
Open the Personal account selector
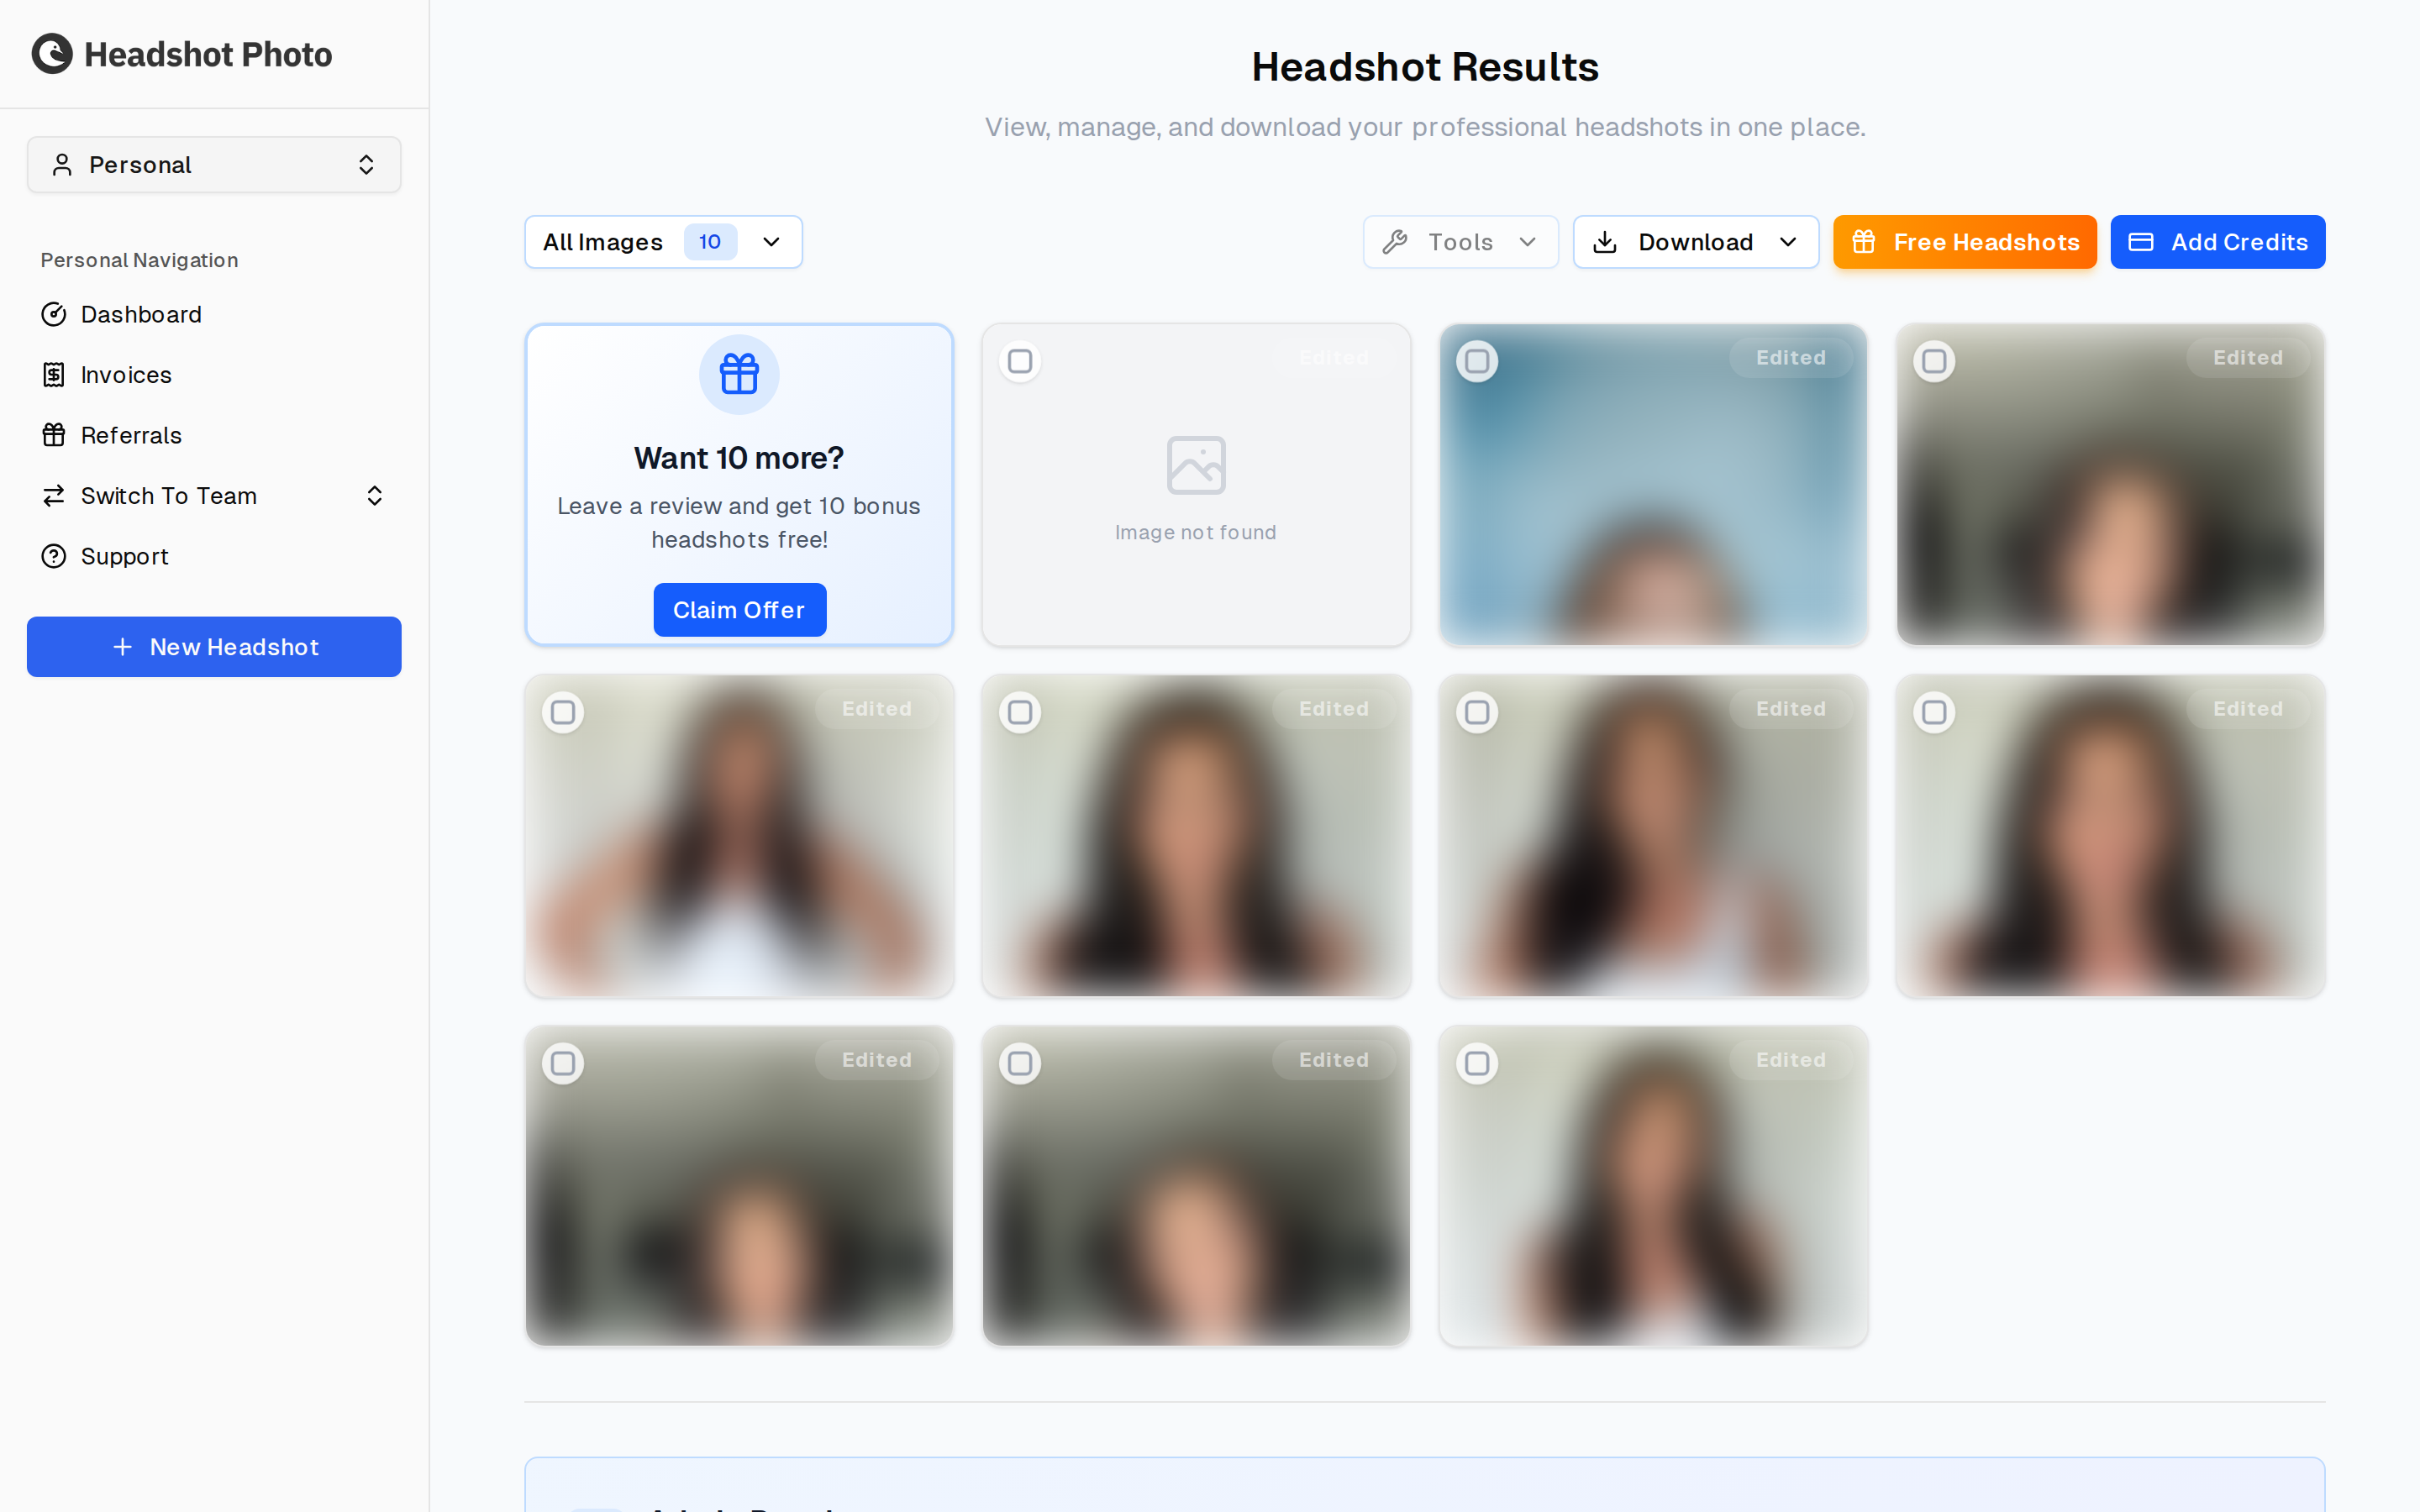point(214,165)
